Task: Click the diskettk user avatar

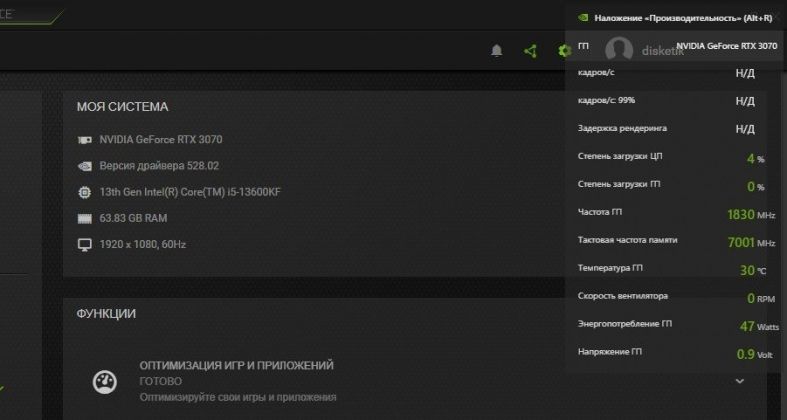Action: (619, 50)
